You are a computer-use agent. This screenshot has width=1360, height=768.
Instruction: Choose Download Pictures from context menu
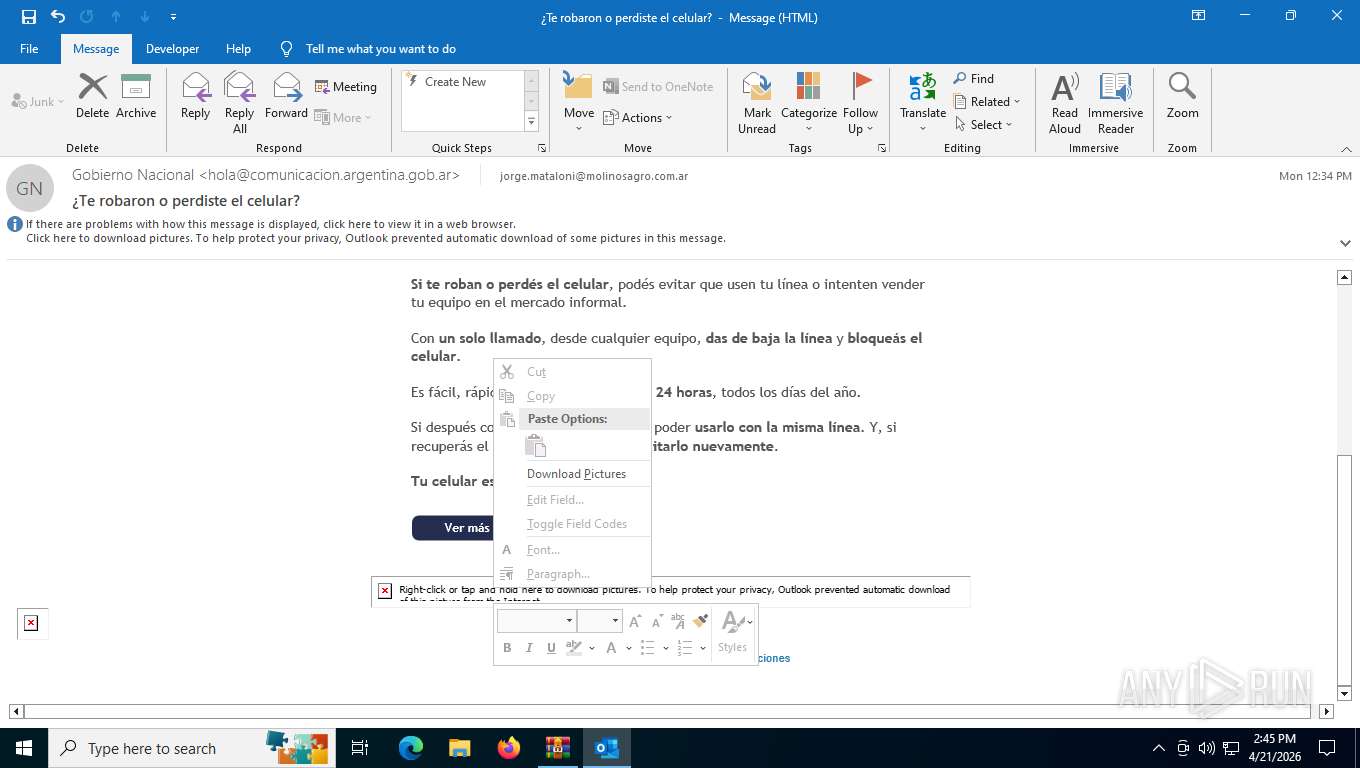pyautogui.click(x=574, y=474)
